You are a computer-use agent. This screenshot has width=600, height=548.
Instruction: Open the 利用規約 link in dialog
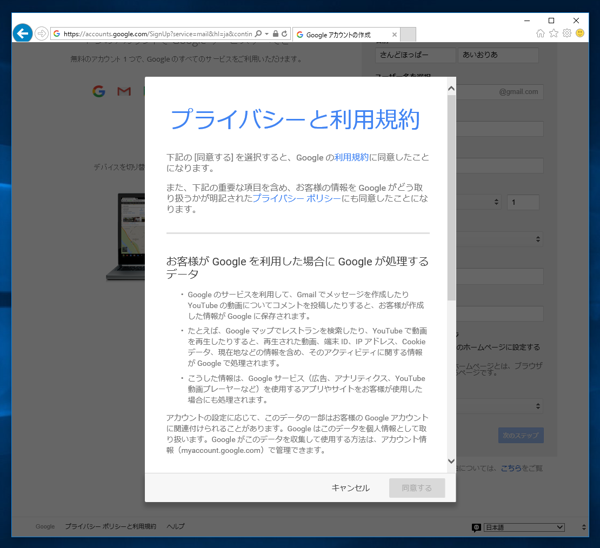point(351,157)
